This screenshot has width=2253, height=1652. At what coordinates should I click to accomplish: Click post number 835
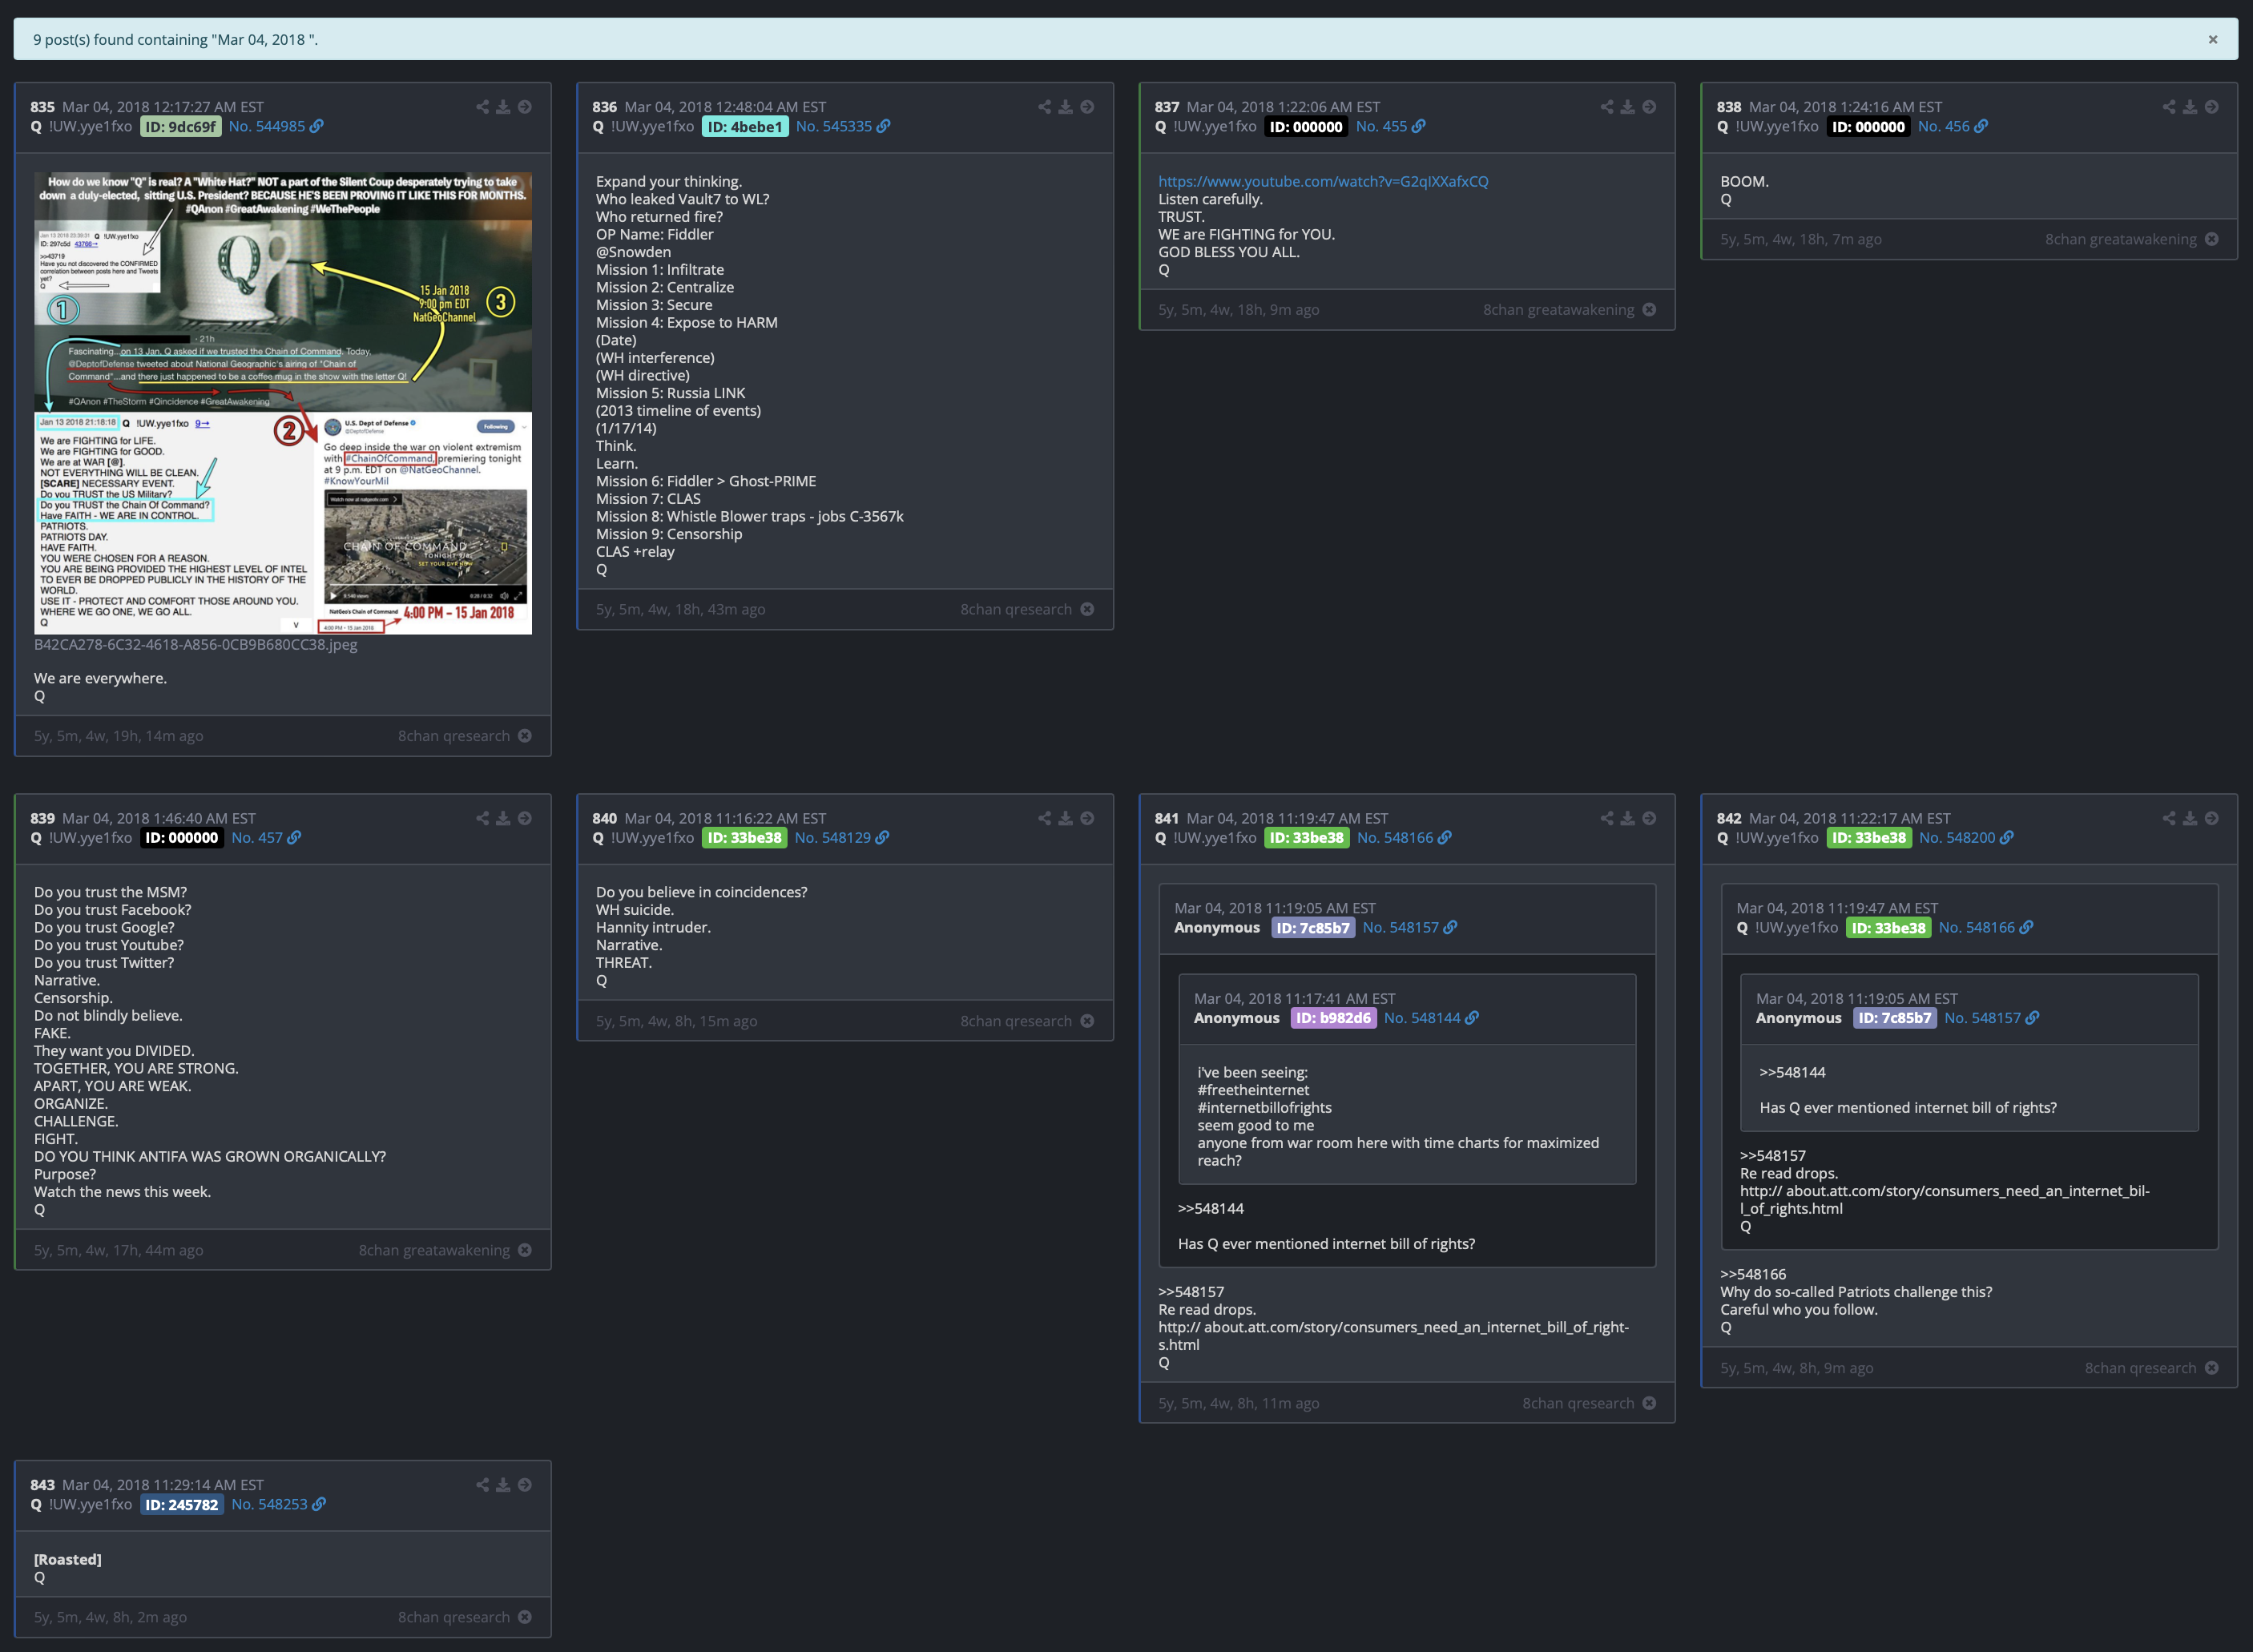coord(42,107)
